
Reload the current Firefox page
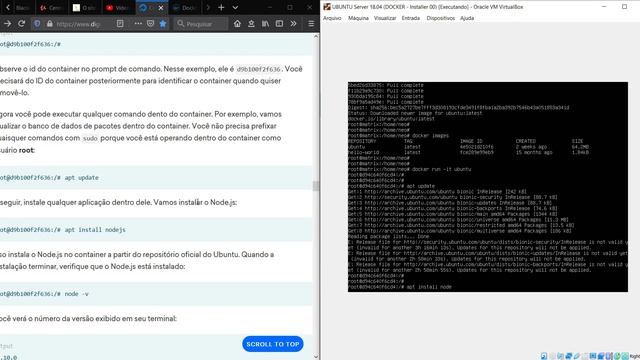tap(22, 24)
